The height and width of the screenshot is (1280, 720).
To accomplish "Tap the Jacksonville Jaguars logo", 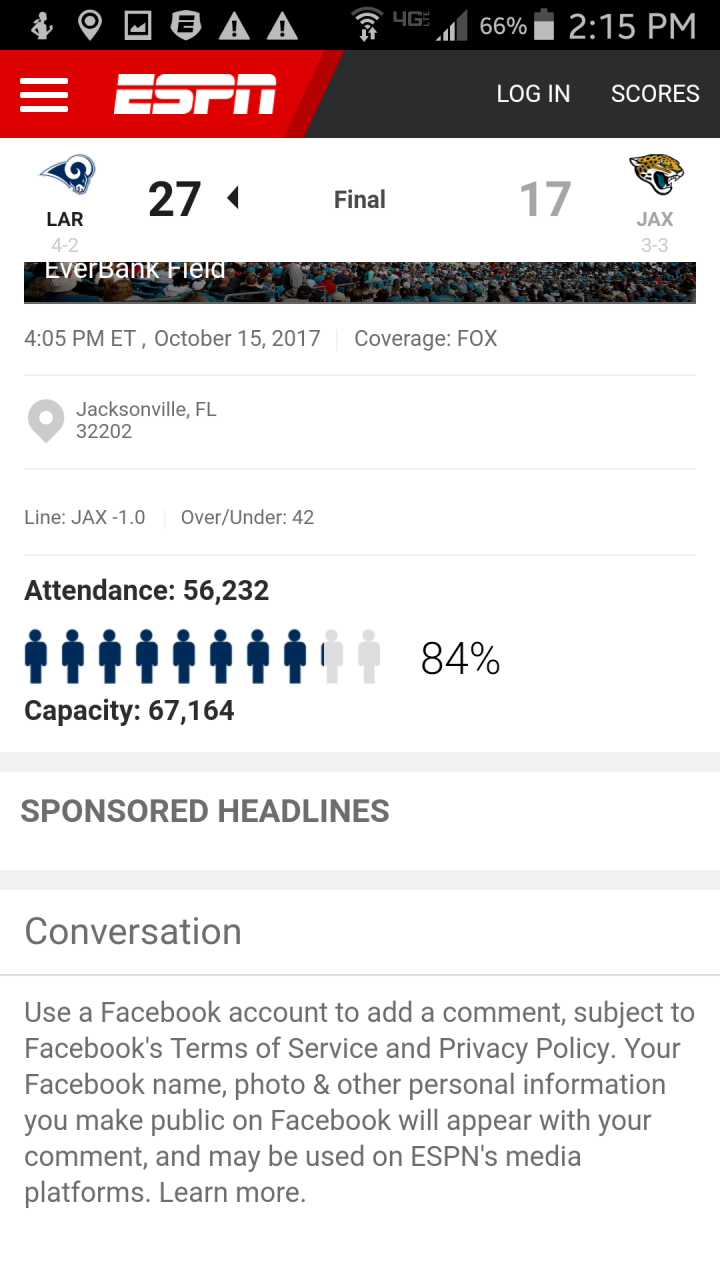I will 656,175.
